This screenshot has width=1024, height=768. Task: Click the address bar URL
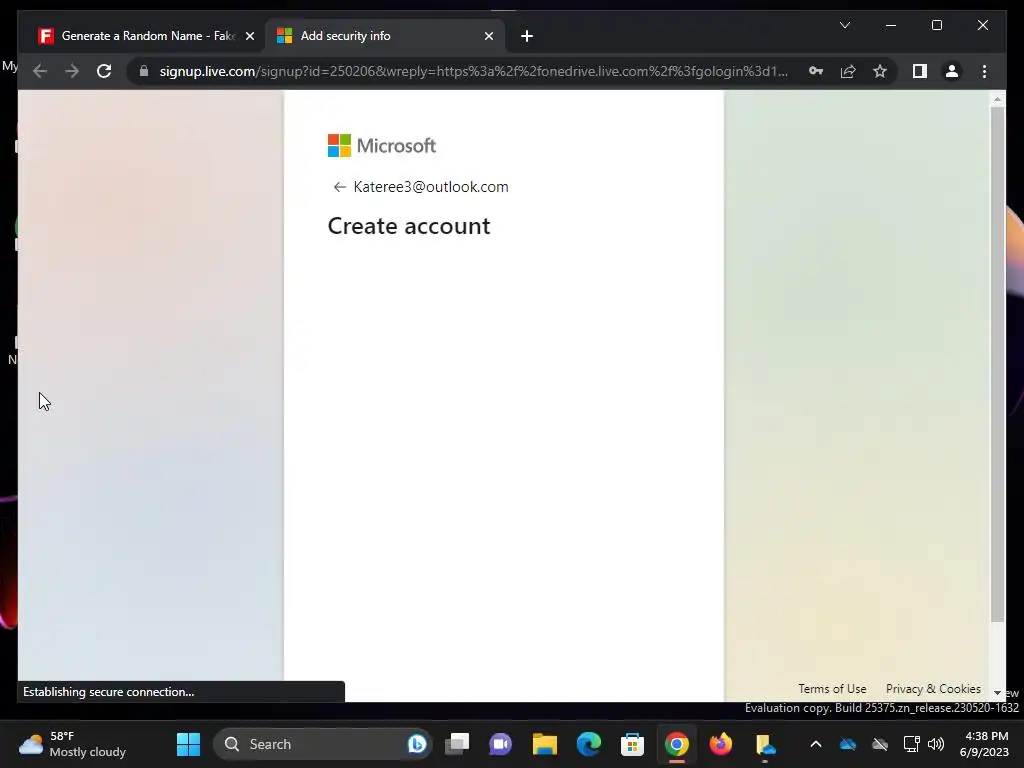click(473, 71)
